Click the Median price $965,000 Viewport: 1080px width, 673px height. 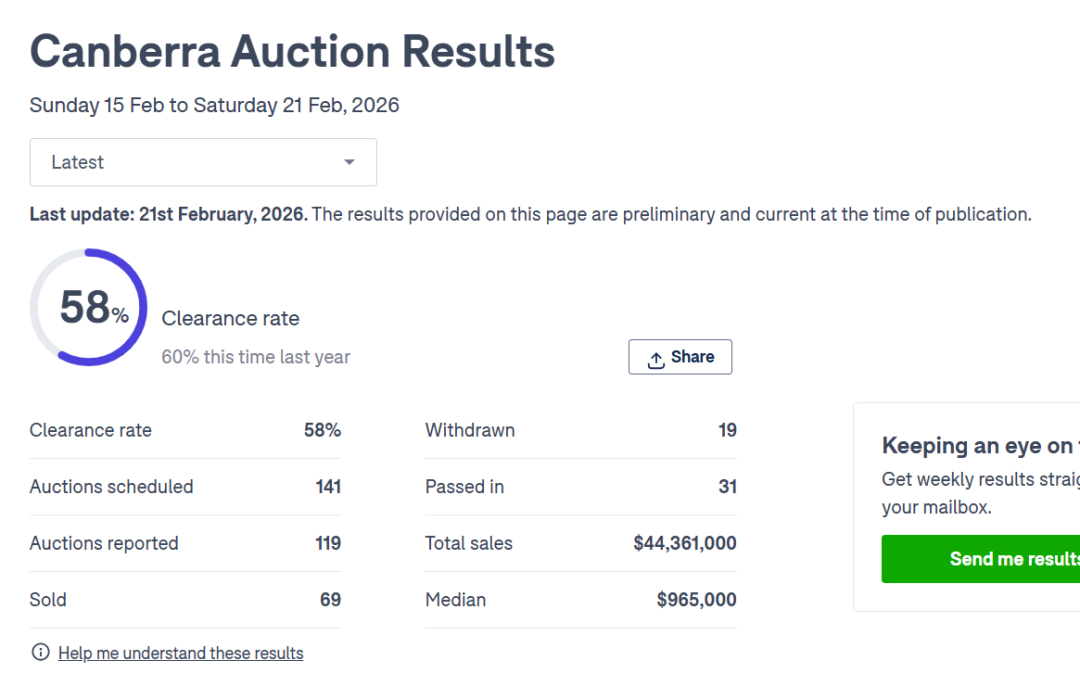pyautogui.click(x=696, y=600)
